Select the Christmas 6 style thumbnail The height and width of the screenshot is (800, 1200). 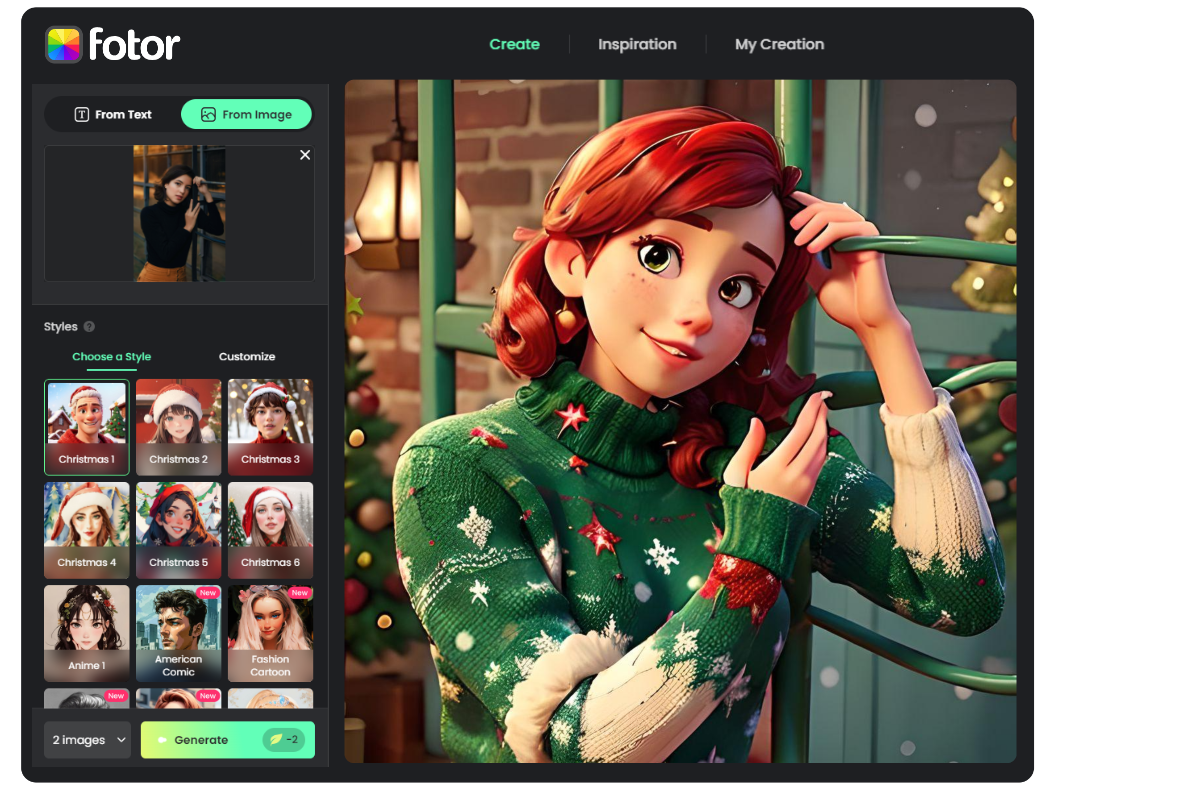[x=270, y=530]
